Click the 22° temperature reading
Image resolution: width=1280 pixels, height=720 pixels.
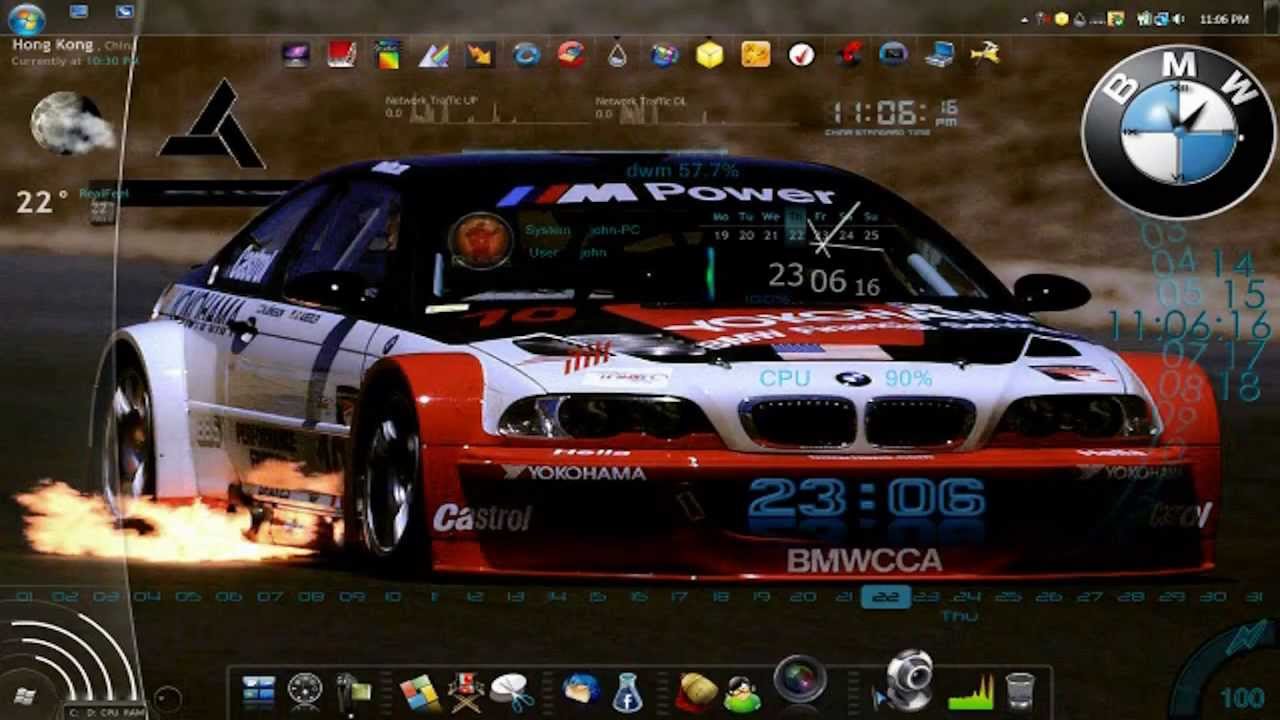tap(41, 202)
